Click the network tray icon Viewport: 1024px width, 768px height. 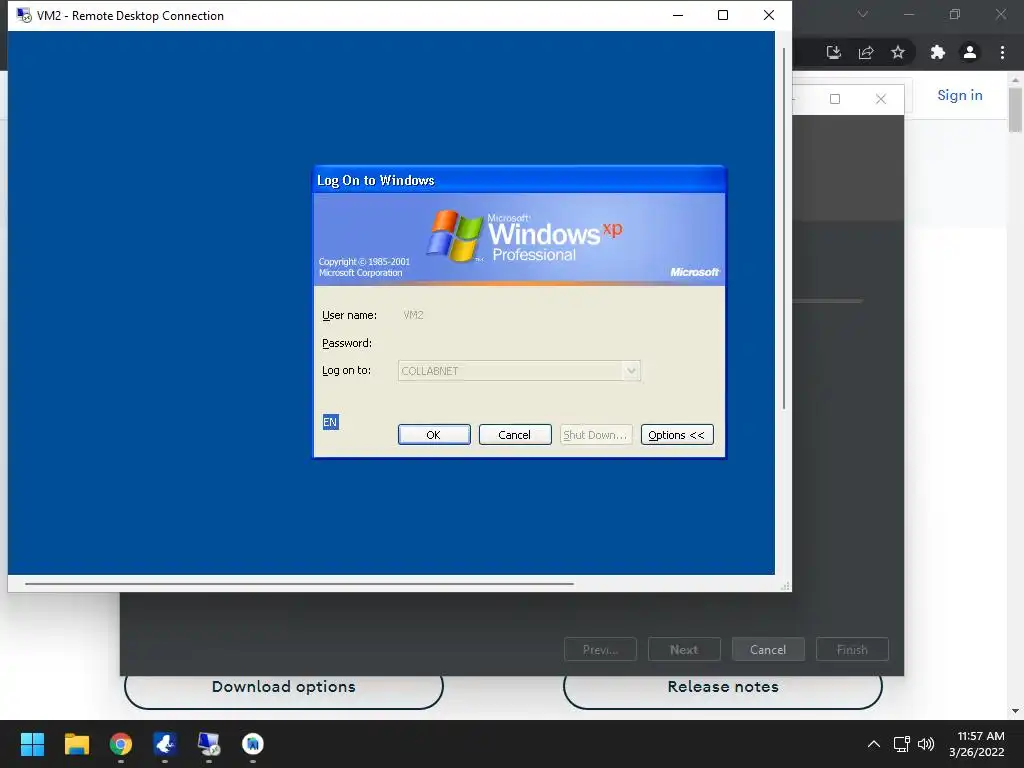[902, 744]
